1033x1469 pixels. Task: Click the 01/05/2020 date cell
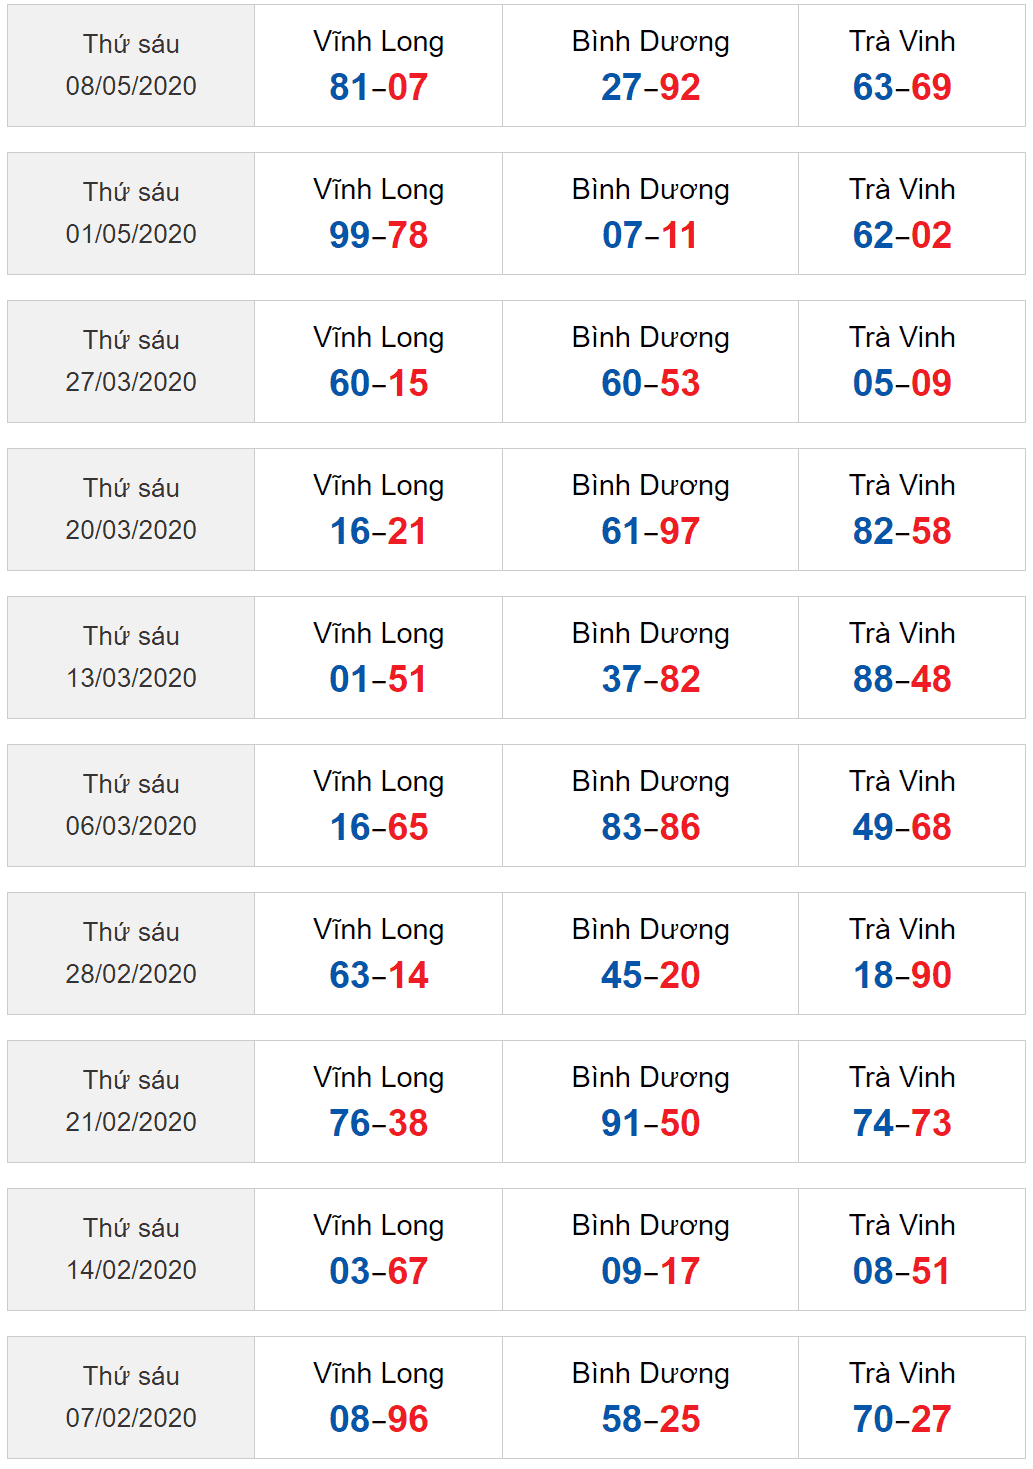[131, 213]
